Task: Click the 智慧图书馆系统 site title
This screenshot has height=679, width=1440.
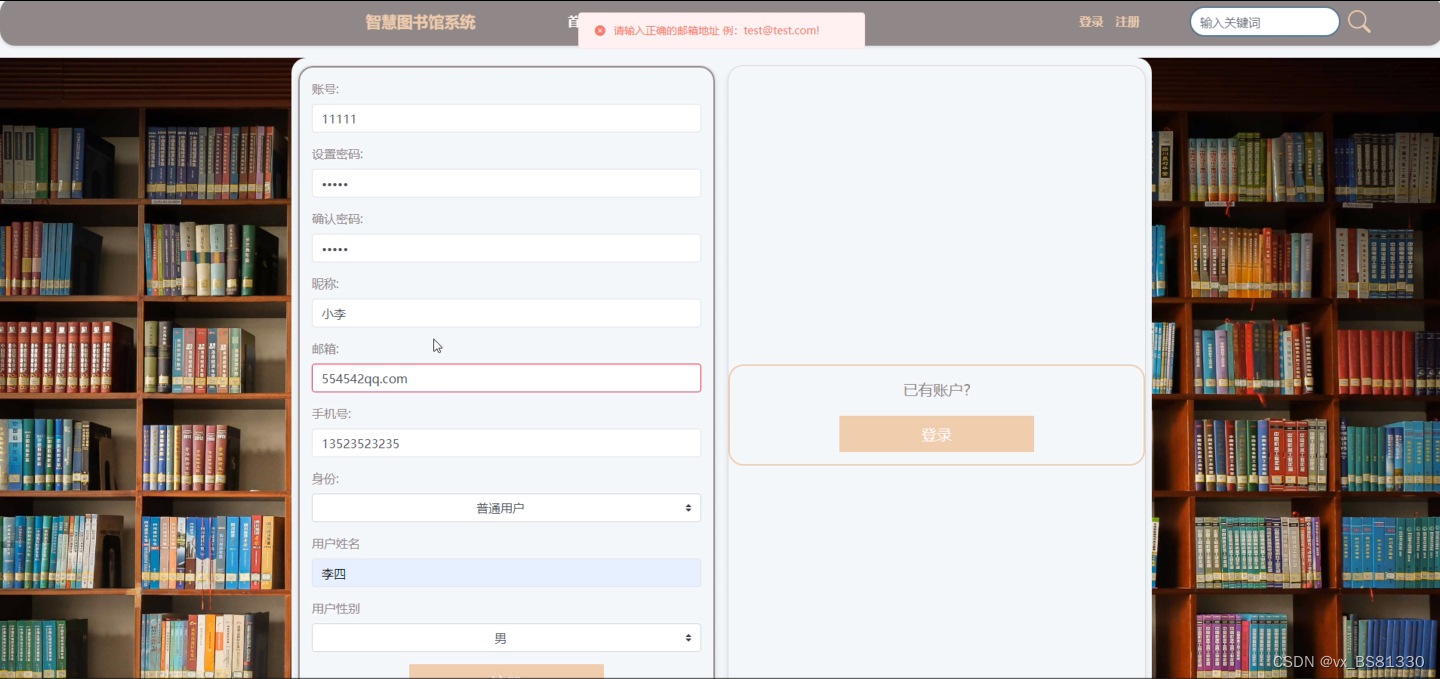Action: click(x=420, y=22)
